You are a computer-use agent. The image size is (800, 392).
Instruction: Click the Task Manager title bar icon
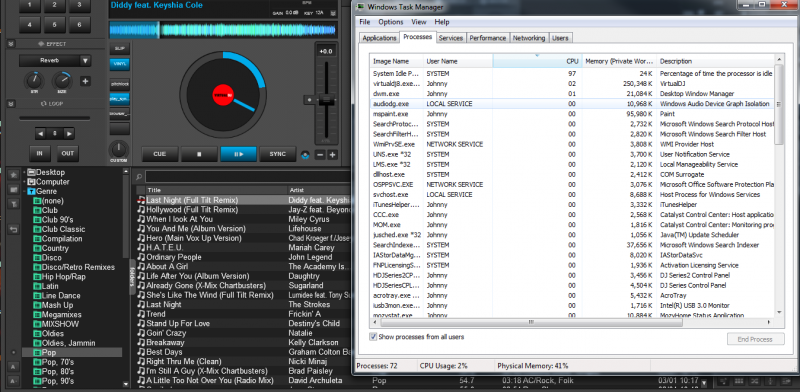(361, 7)
